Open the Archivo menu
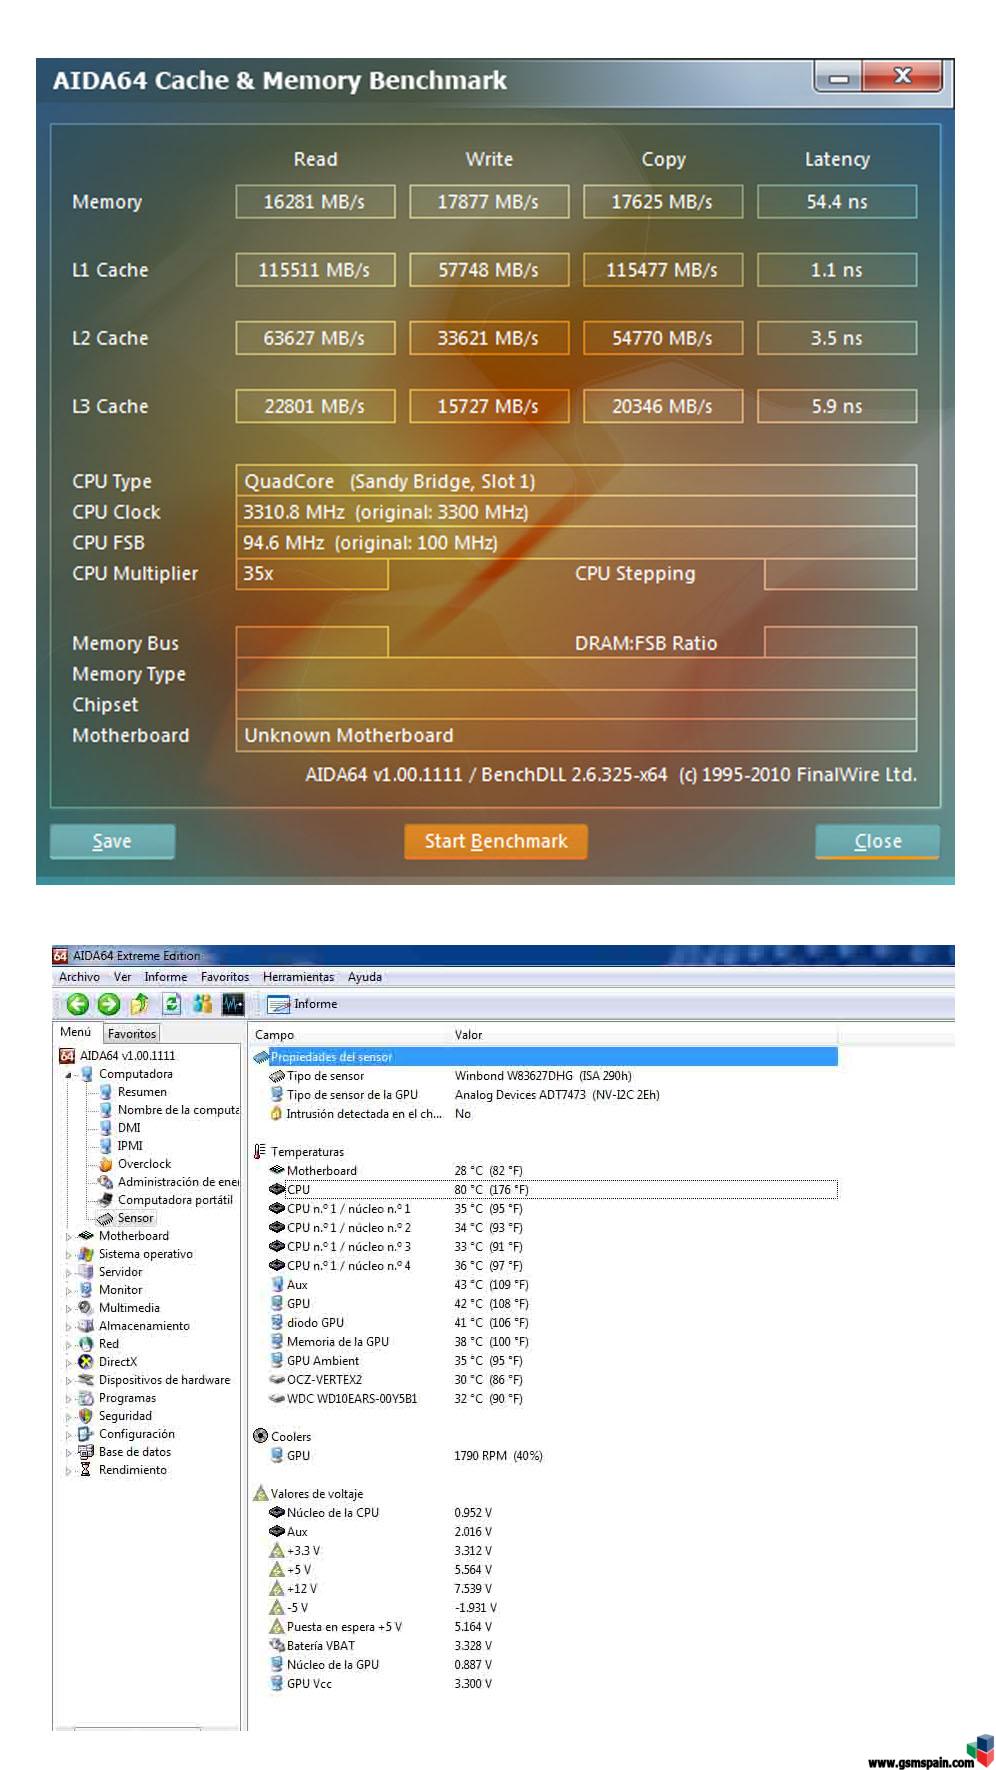996x1770 pixels. 79,977
